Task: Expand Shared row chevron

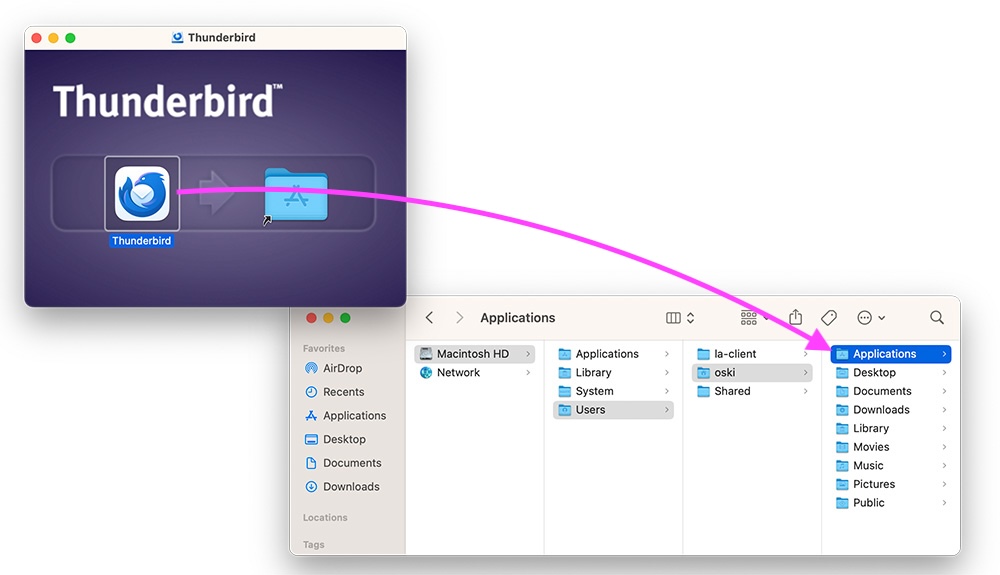Action: (805, 391)
